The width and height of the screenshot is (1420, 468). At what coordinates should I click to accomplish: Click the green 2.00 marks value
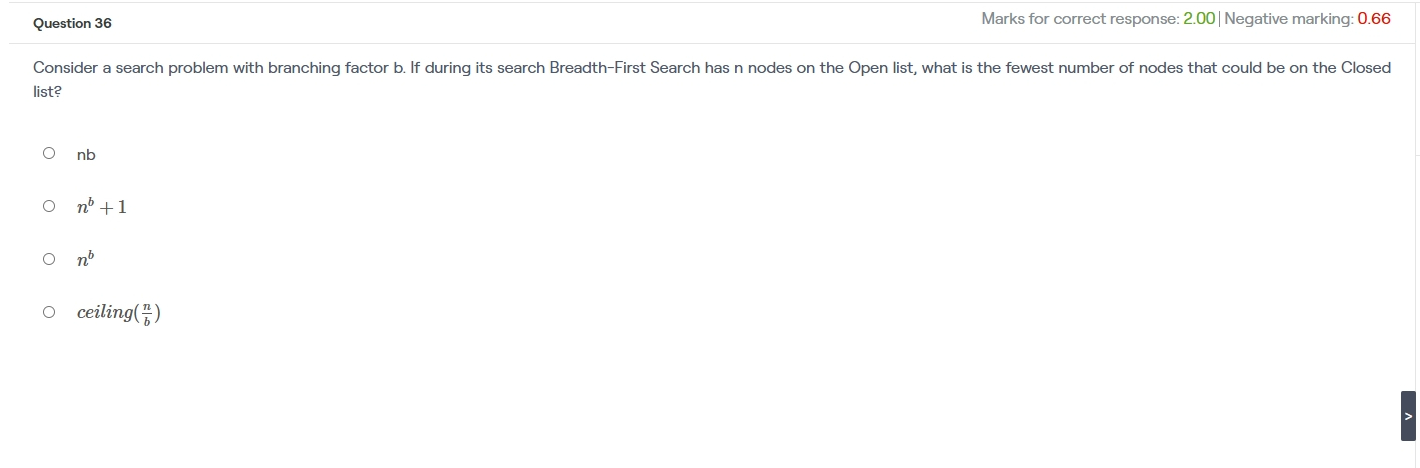[1200, 19]
